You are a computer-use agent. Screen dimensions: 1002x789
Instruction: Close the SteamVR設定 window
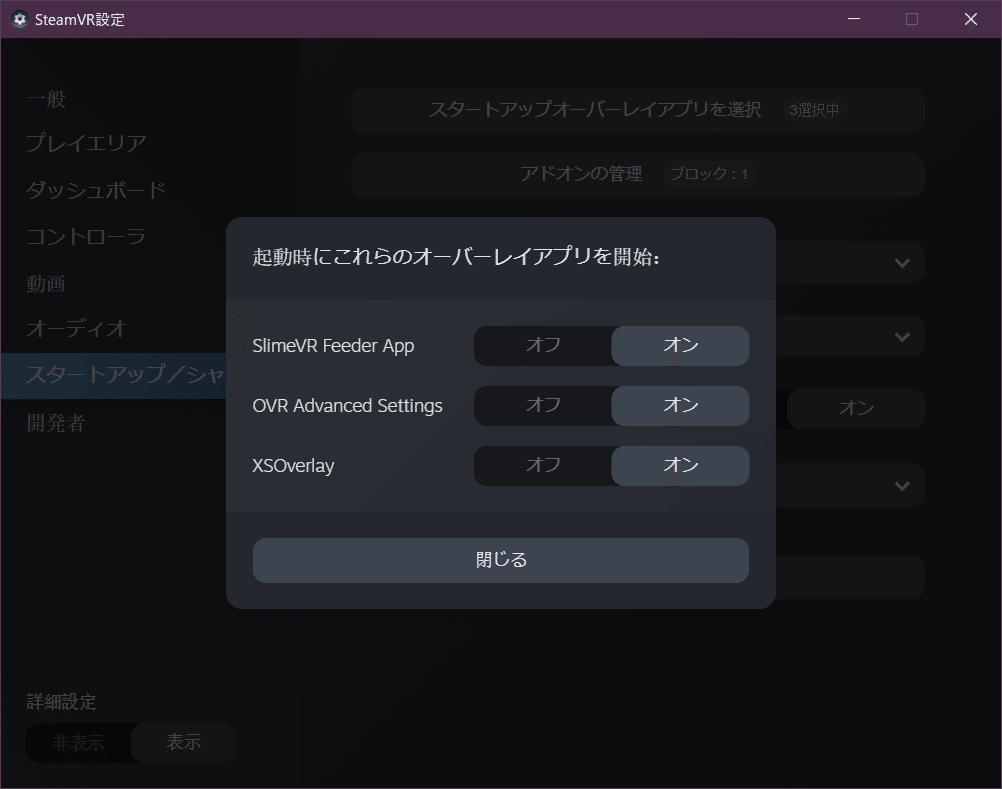click(971, 19)
